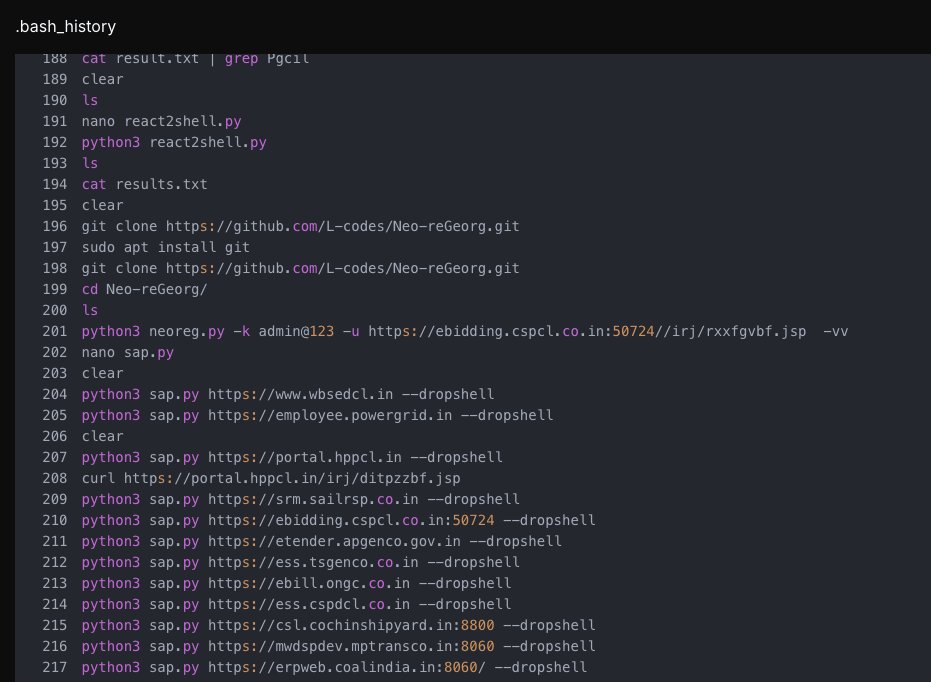Click the ebidding.cspcl.co.in:50724 sap.py command on line 210
931x682 pixels.
(x=338, y=521)
